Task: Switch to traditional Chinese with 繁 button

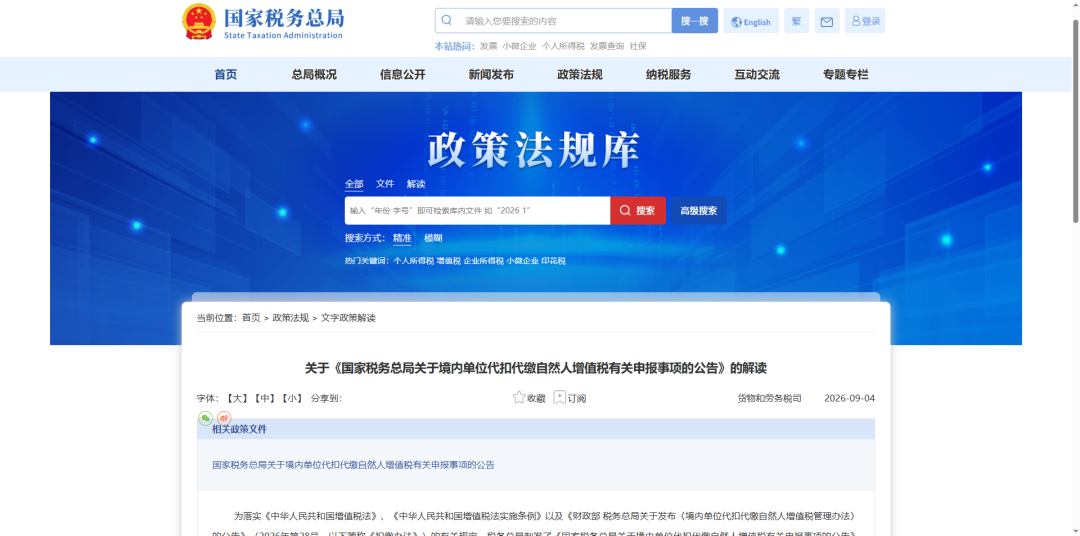Action: [796, 21]
